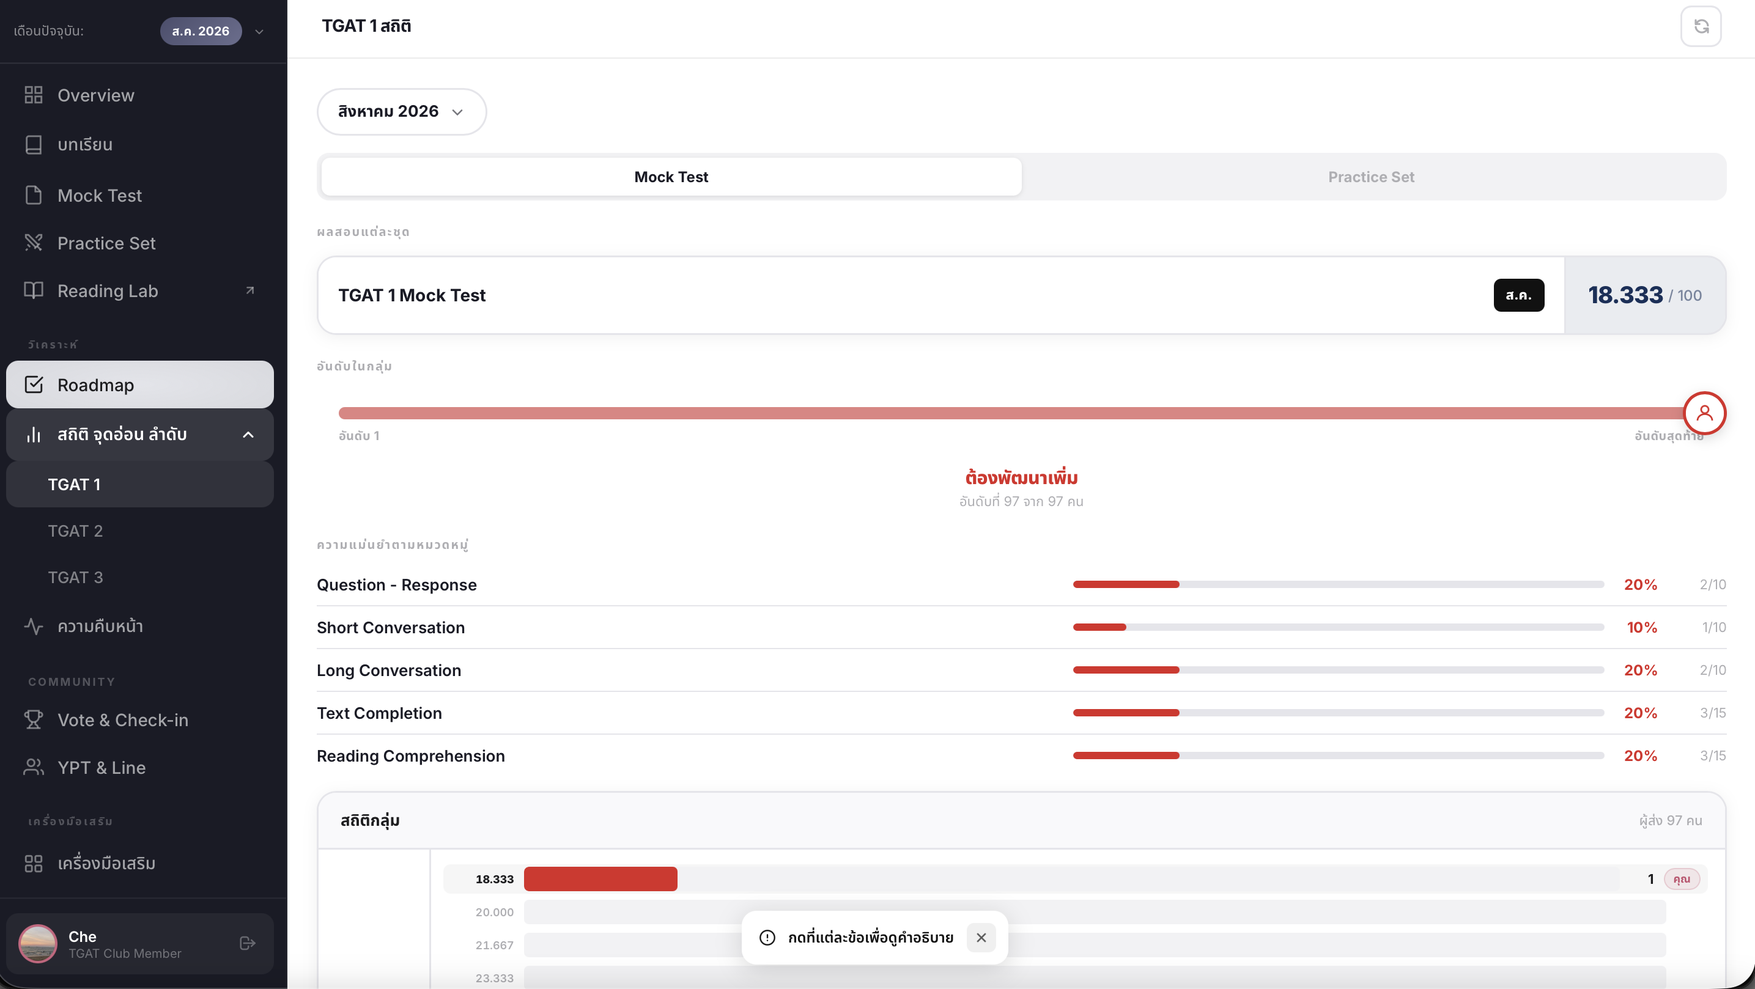Select TGAT 1 statistics sub-item
1755x989 pixels.
140,484
